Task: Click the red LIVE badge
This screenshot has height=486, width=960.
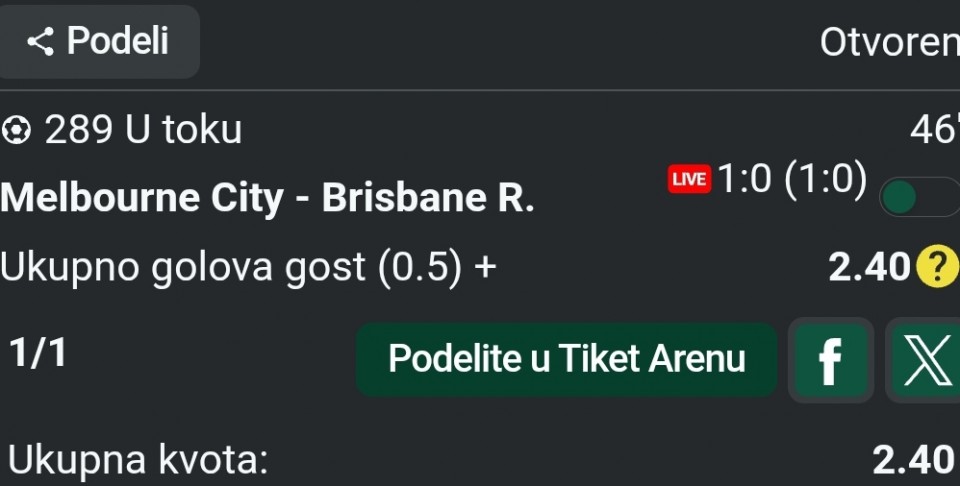Action: tap(689, 180)
